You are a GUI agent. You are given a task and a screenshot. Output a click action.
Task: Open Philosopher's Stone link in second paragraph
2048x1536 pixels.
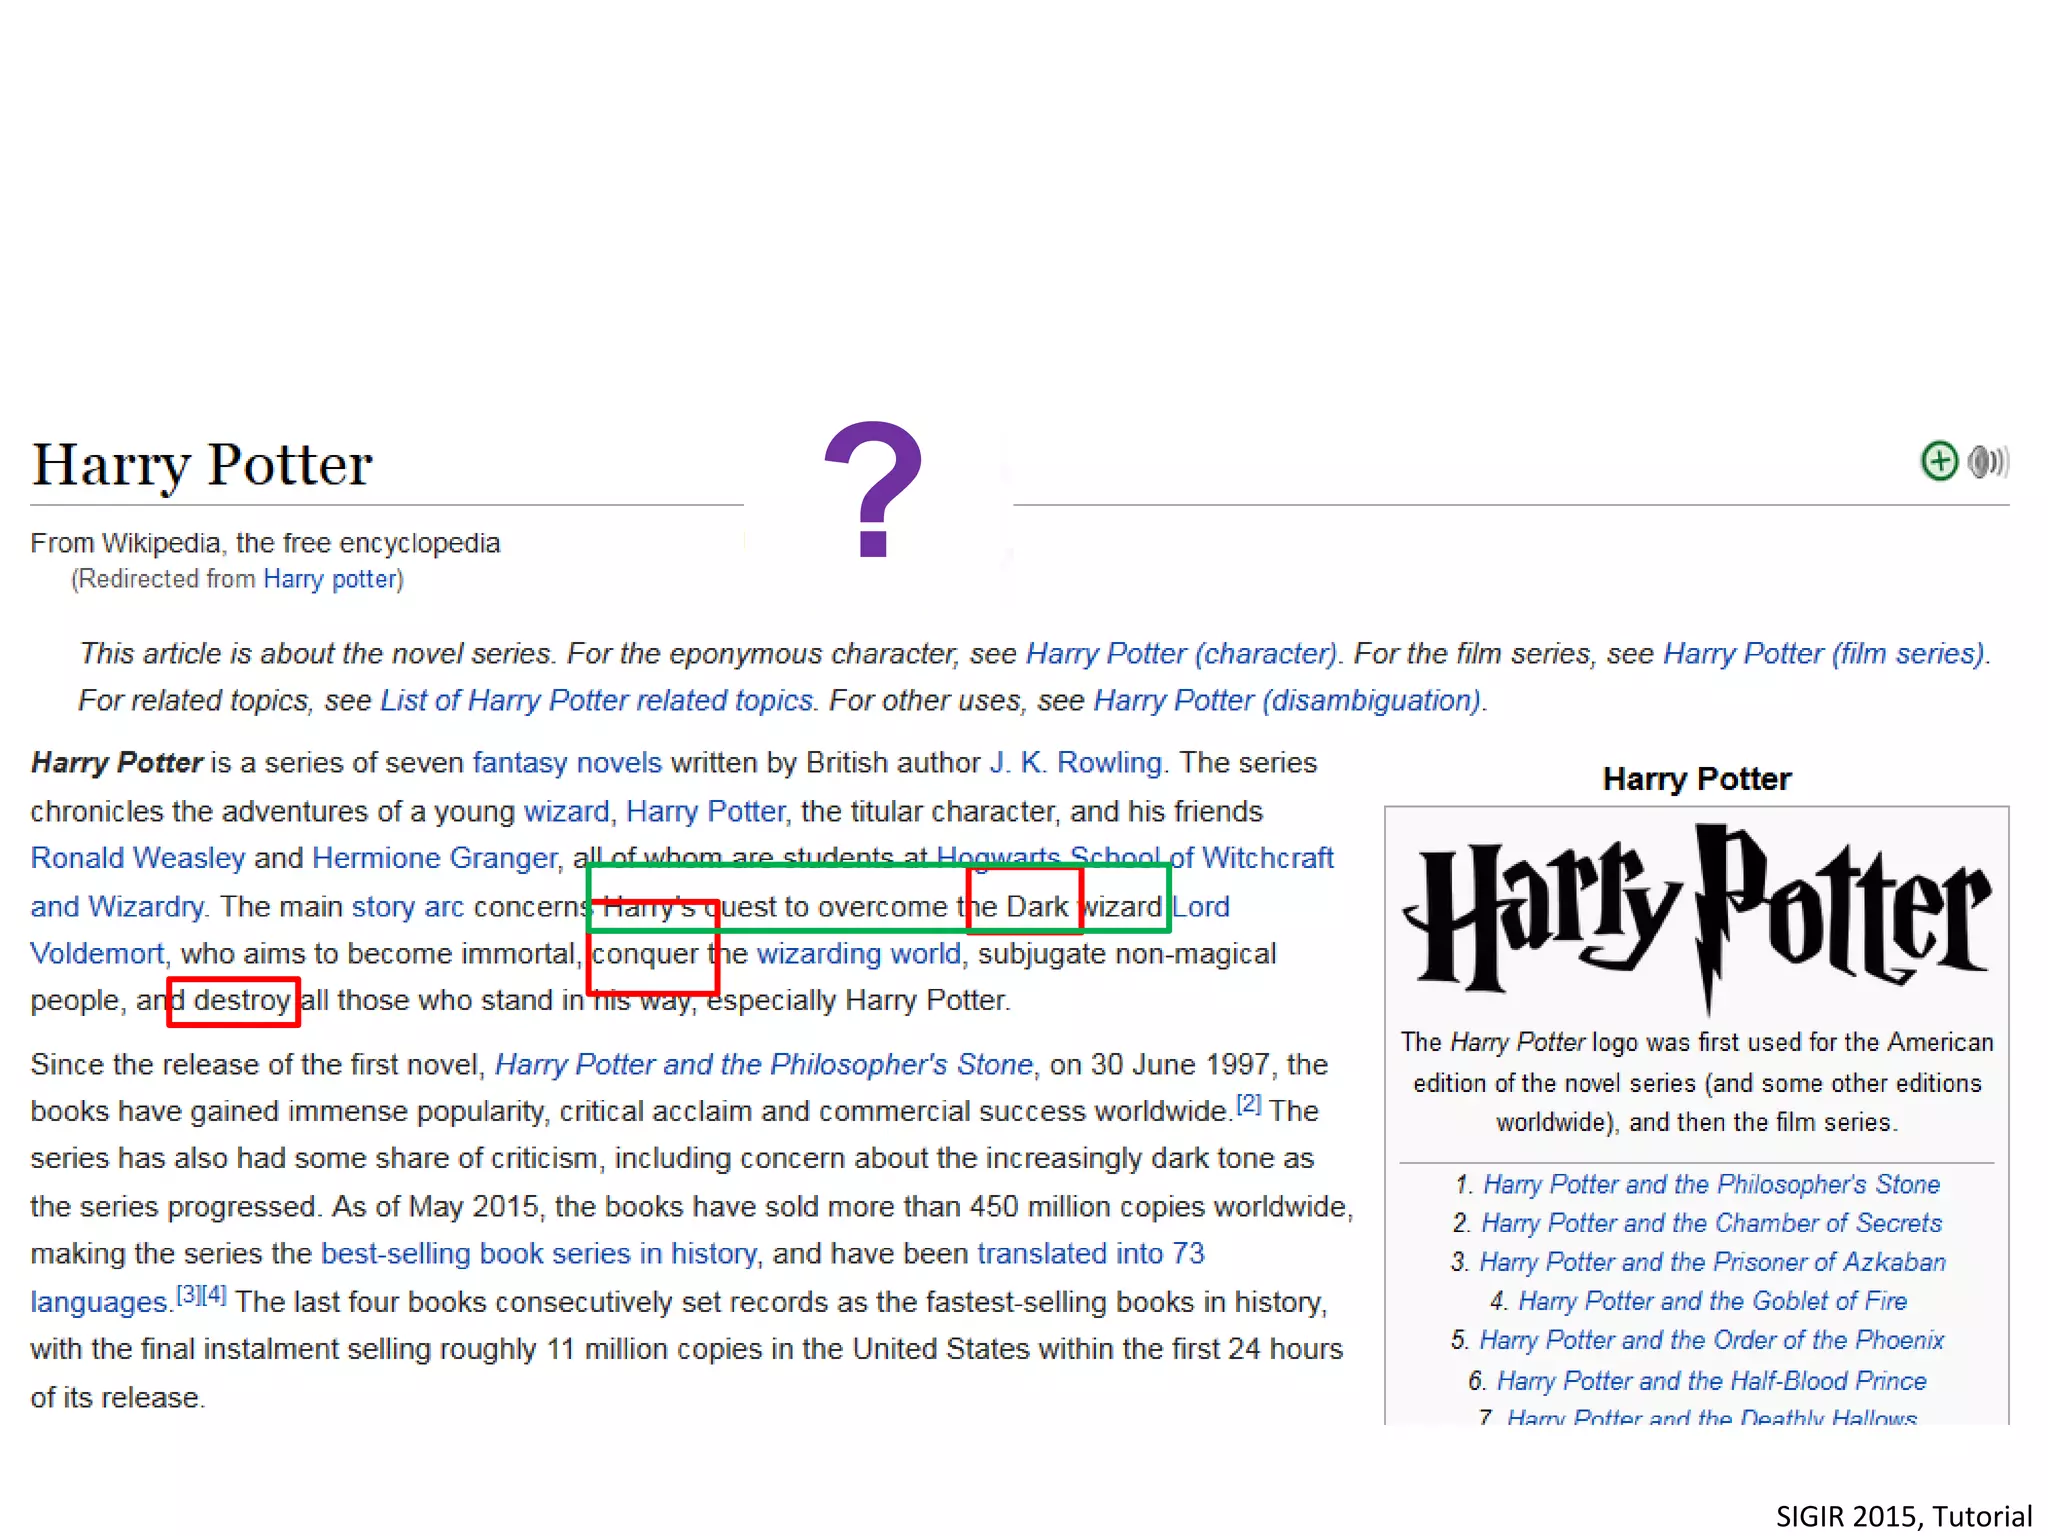[x=763, y=1064]
